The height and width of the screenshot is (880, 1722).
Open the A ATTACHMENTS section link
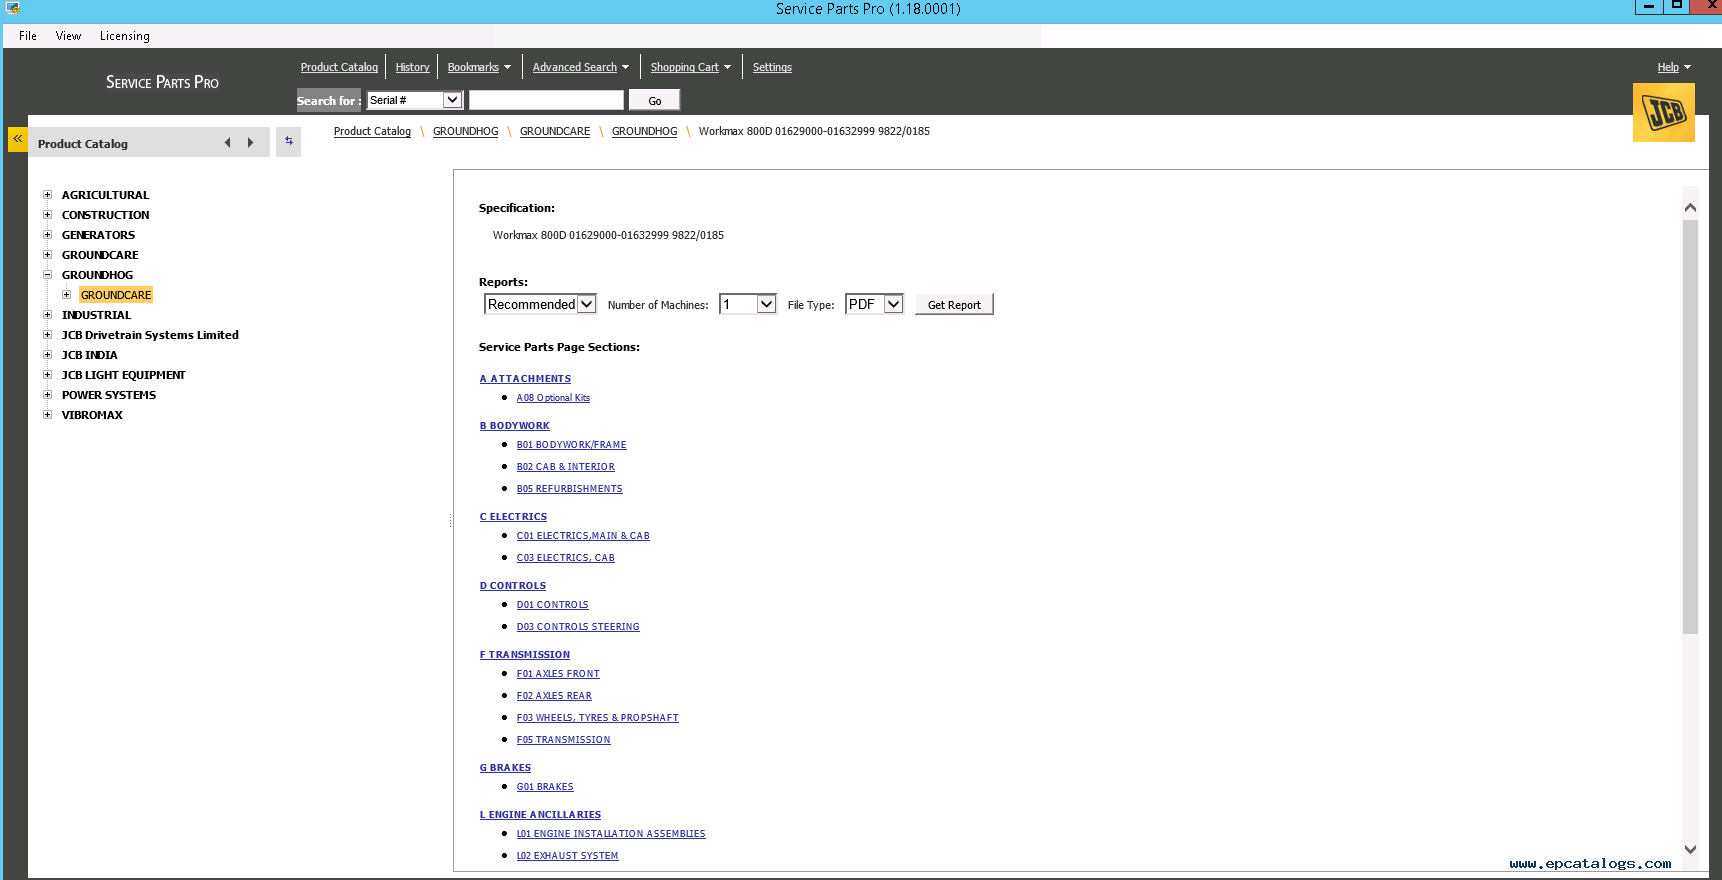pos(525,379)
